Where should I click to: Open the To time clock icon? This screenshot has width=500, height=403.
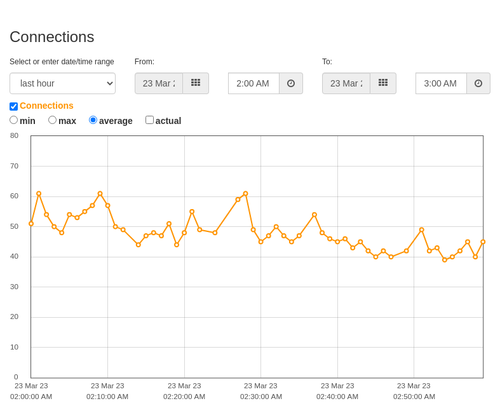pos(478,83)
